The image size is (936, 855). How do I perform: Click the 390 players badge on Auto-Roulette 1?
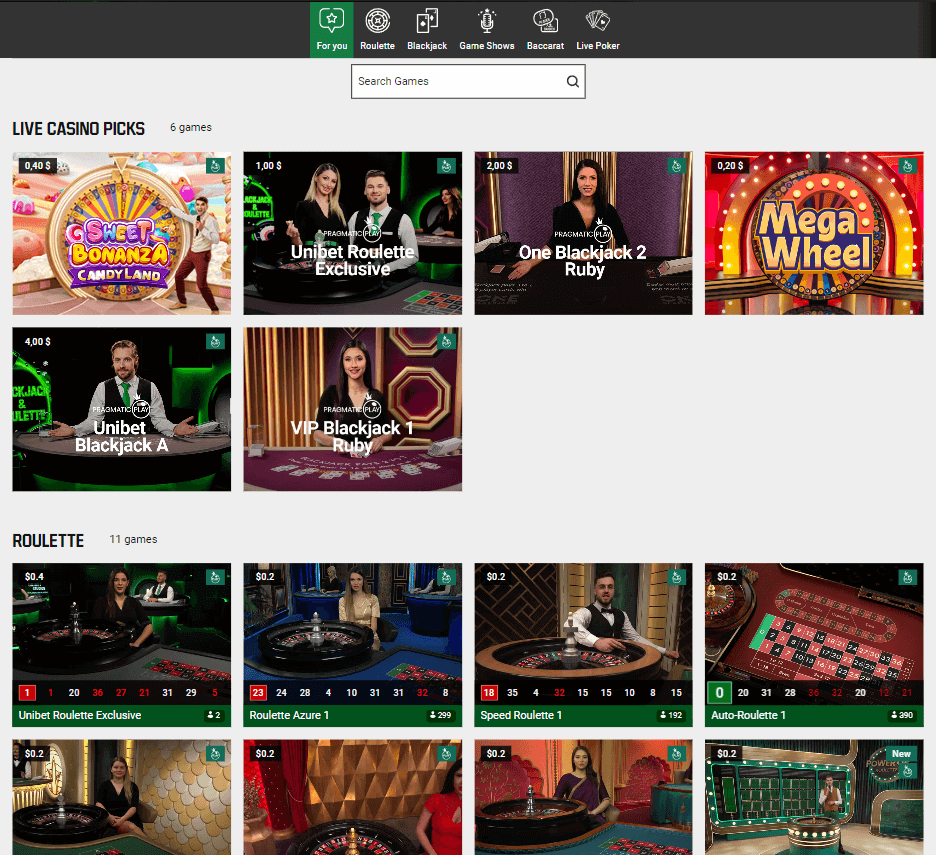[902, 715]
